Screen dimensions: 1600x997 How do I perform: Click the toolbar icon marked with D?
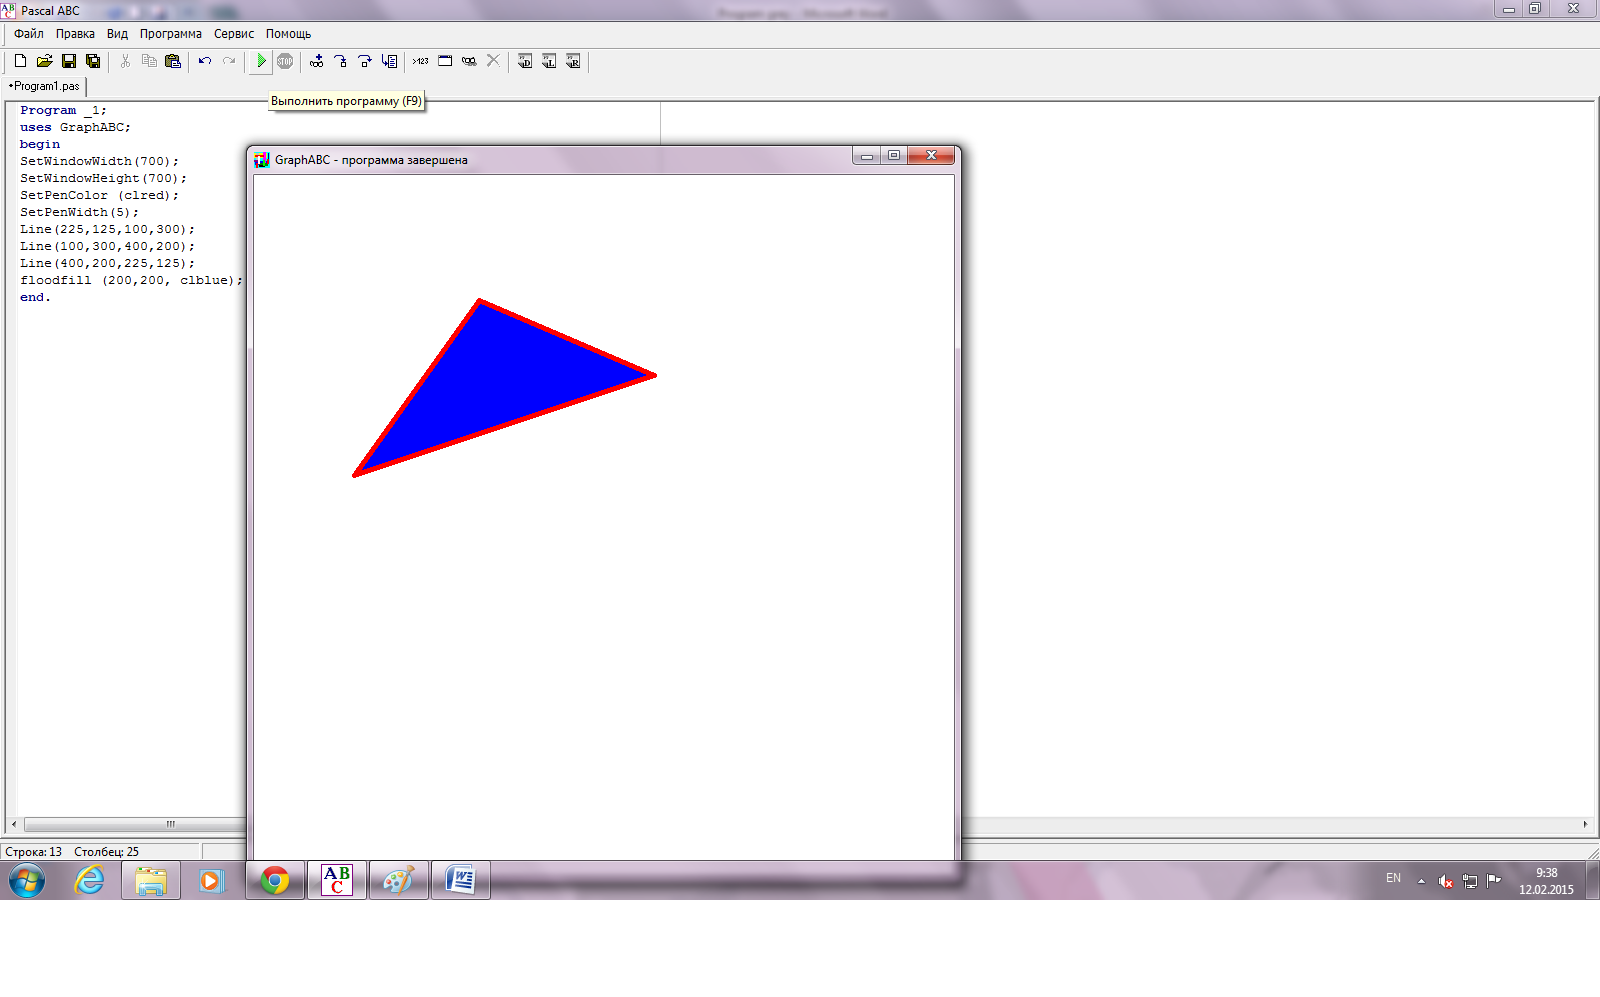(x=525, y=61)
